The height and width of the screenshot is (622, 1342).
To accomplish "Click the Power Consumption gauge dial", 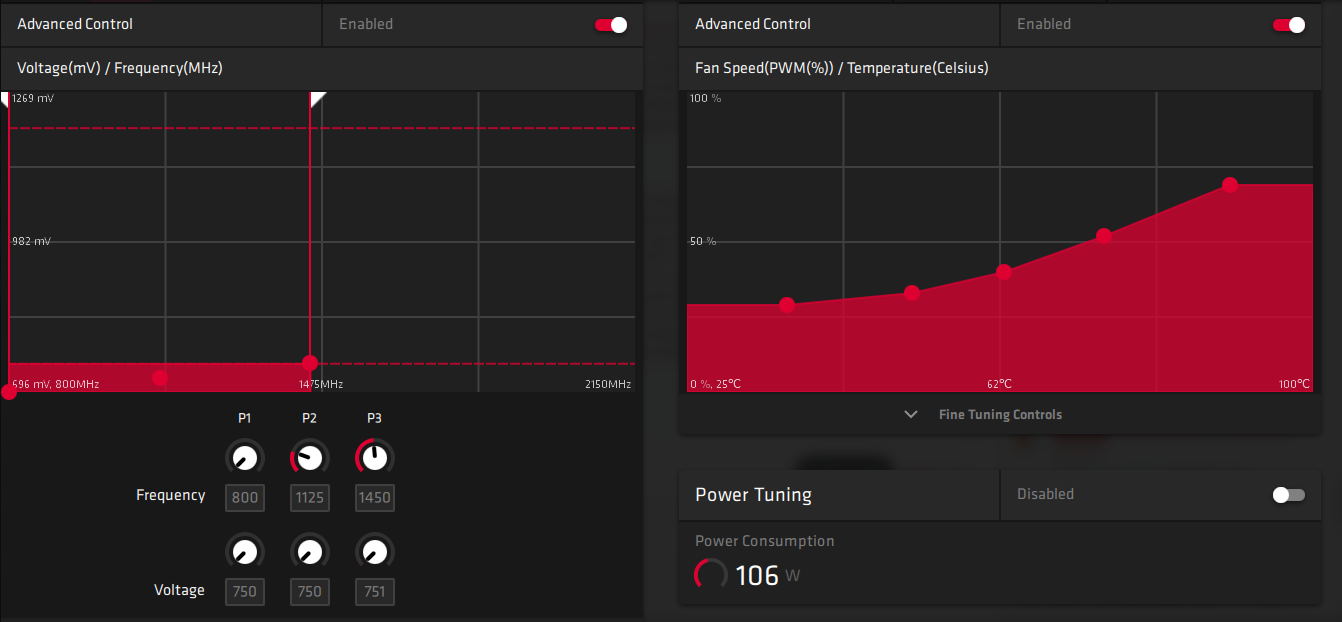I will [710, 574].
